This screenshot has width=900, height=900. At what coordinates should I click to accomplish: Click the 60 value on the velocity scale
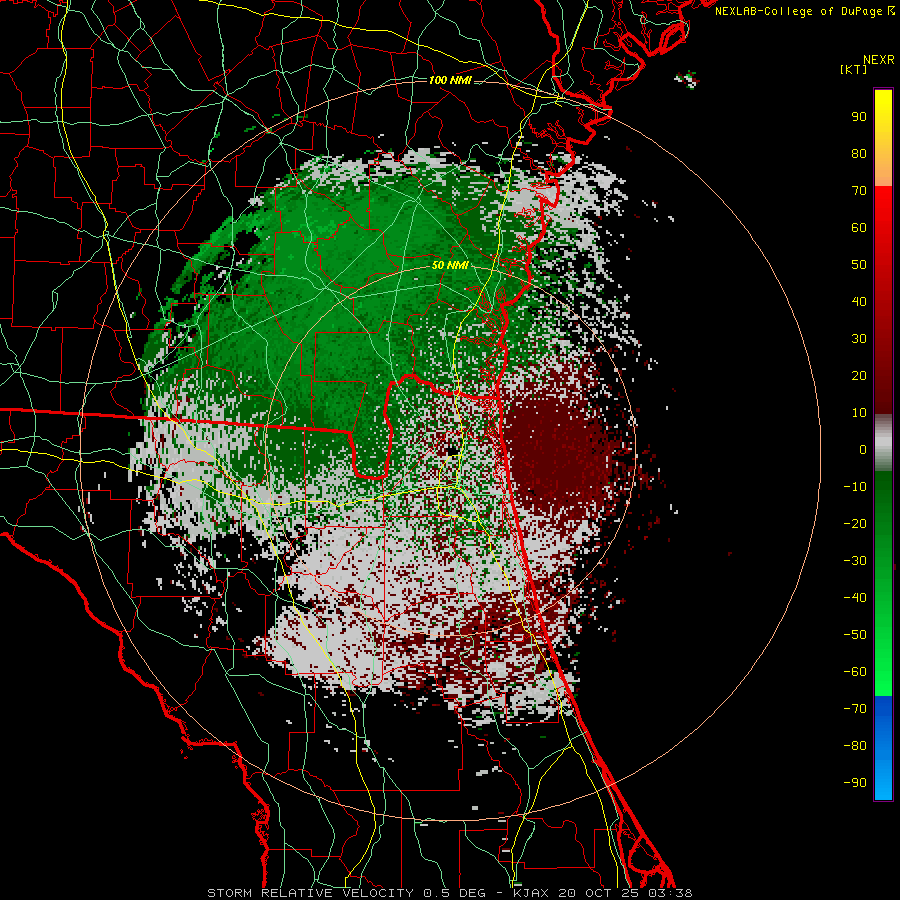coord(859,227)
